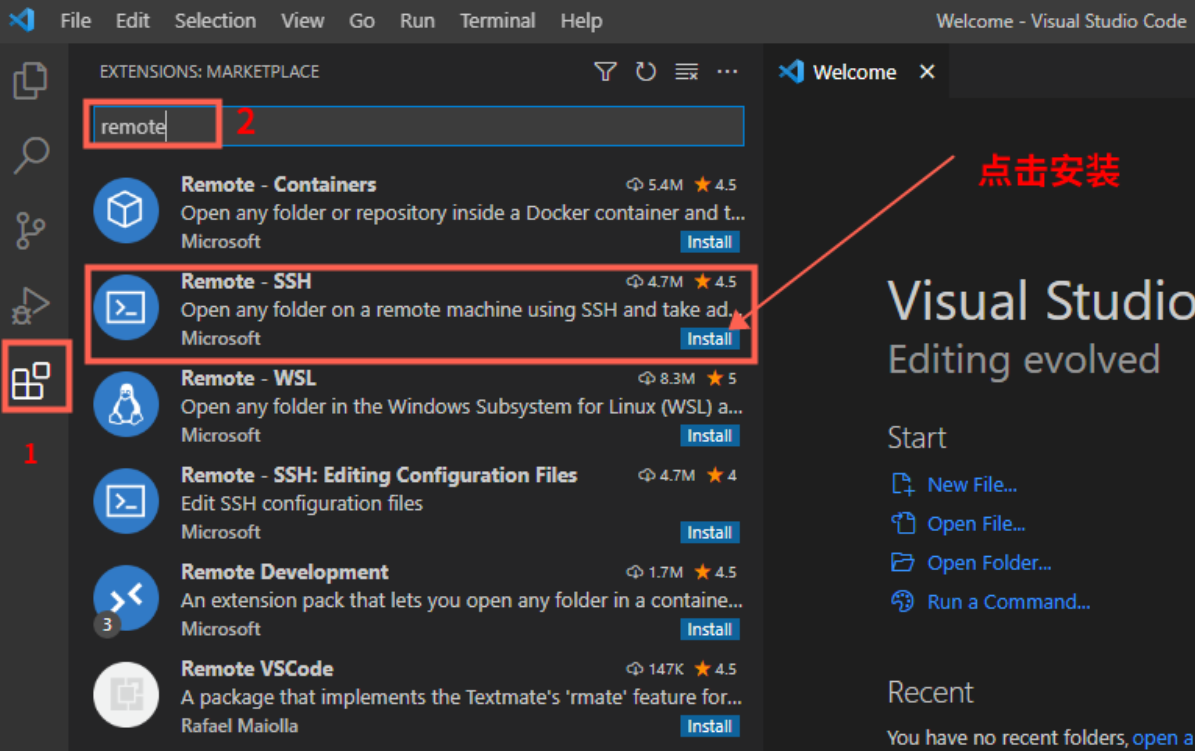Click the Open Folder... link
Screen dimensions: 1195x751
pos(988,562)
